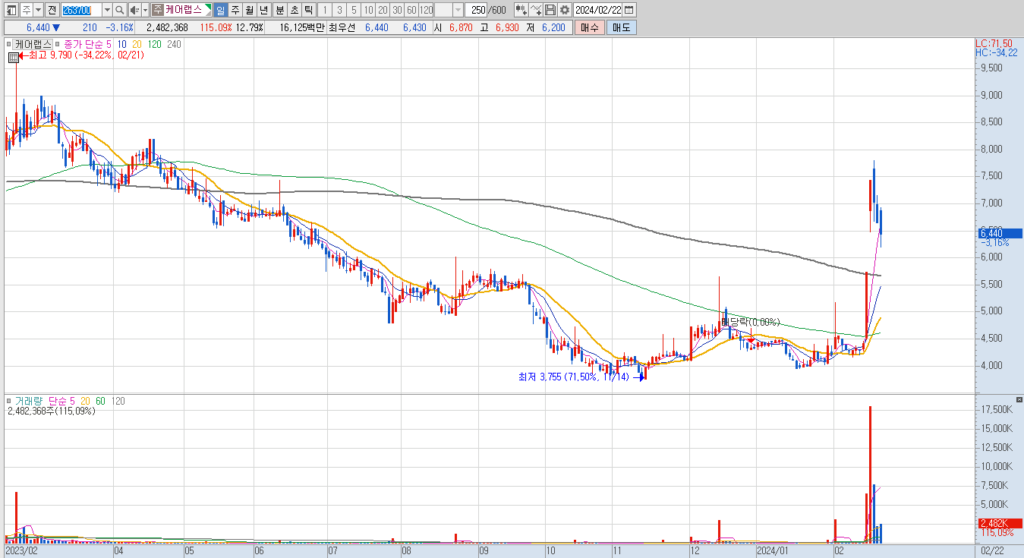Click the stock code input field 263700
Viewport: 1024px width, 558px height.
point(82,10)
